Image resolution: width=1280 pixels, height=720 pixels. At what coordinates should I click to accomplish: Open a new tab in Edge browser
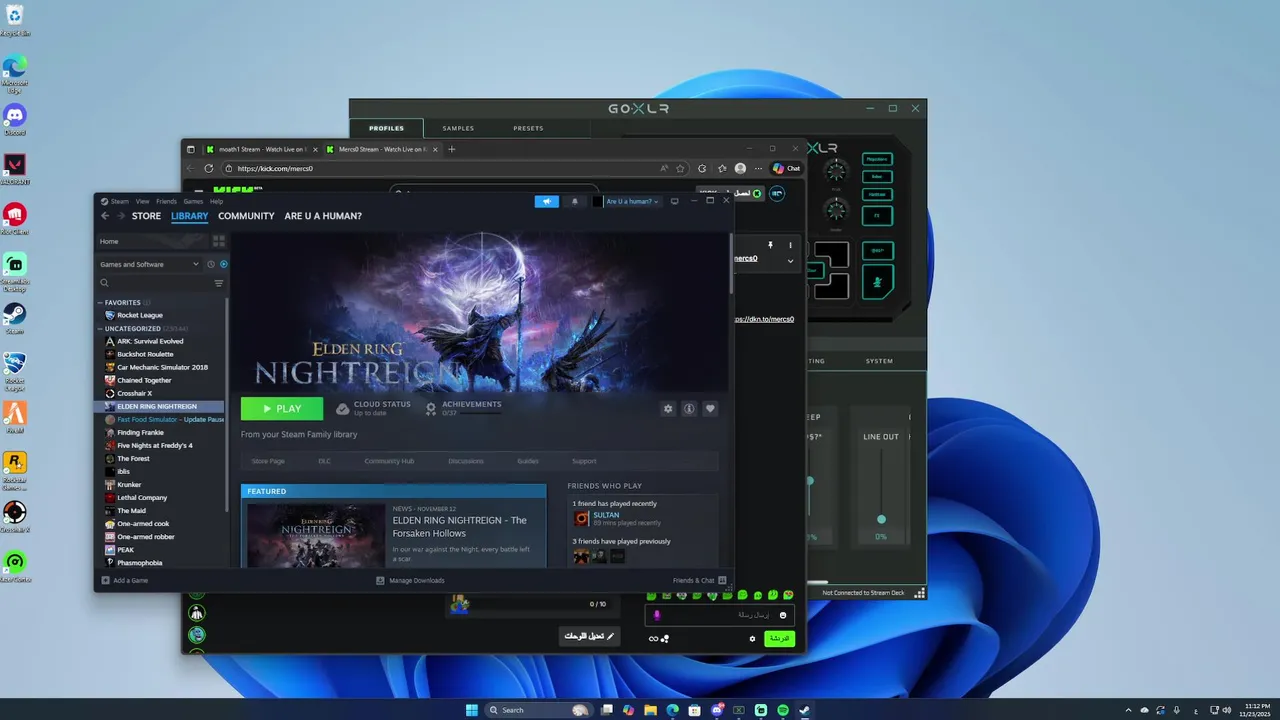click(x=451, y=149)
